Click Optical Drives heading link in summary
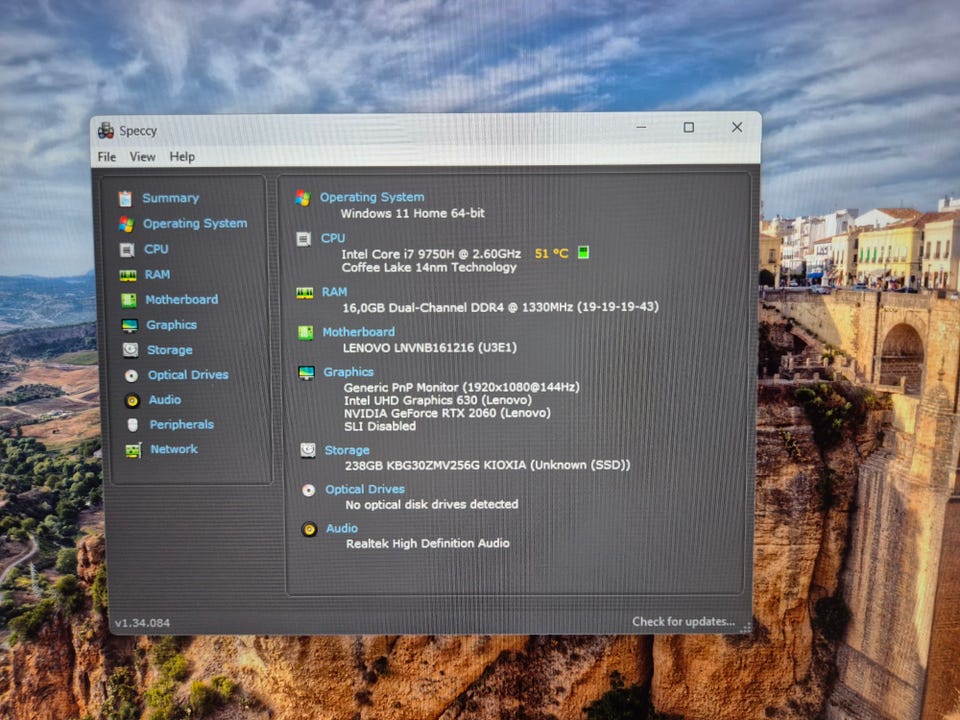Screen dimensions: 960x720 365,490
